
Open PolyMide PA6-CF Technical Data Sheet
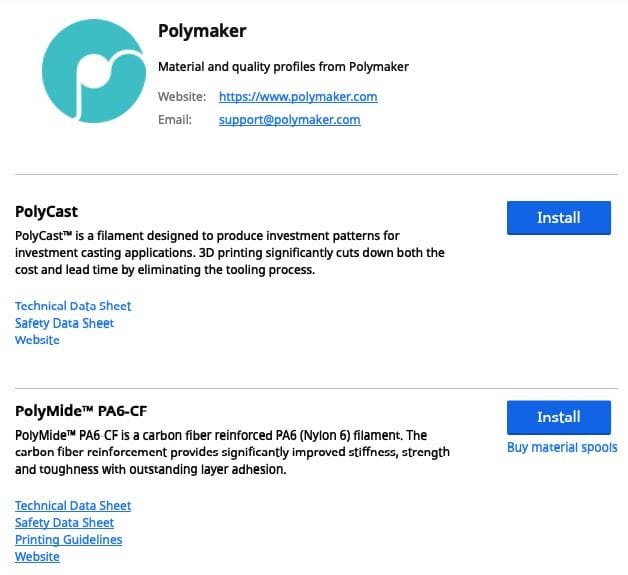point(73,506)
